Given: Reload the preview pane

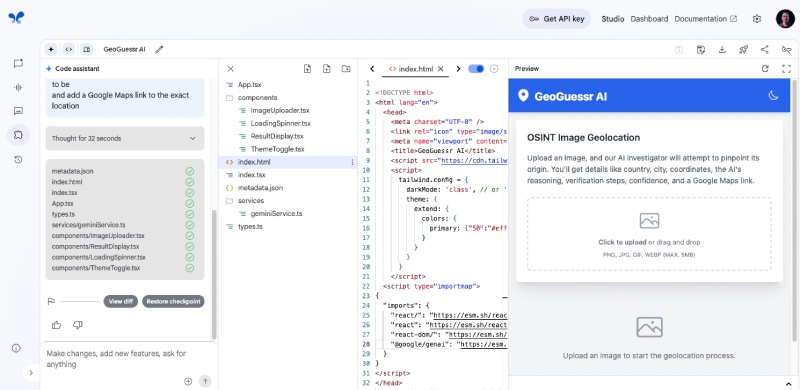Looking at the screenshot, I should pos(765,69).
